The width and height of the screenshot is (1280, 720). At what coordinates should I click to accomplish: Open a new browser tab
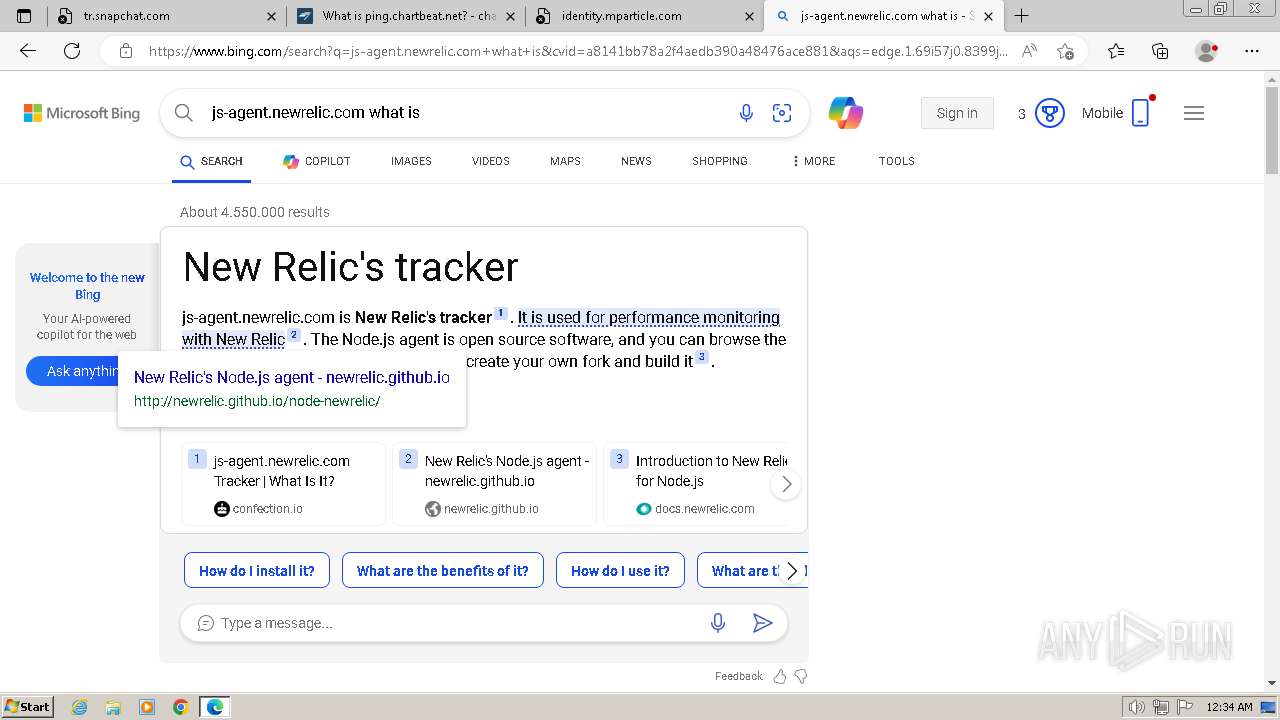[x=1021, y=16]
